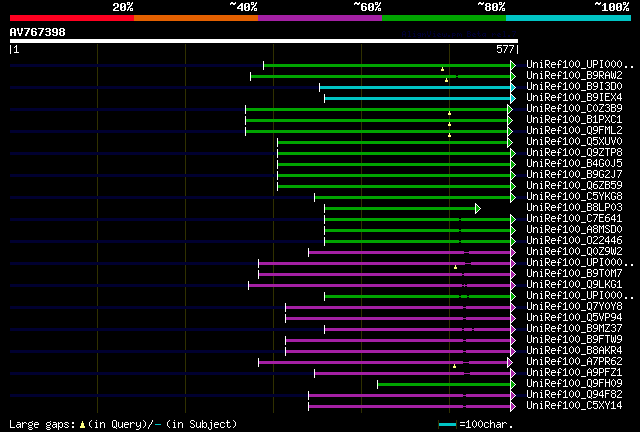
Task: Click the purple ~60% identity legend bar
Action: 320,18
